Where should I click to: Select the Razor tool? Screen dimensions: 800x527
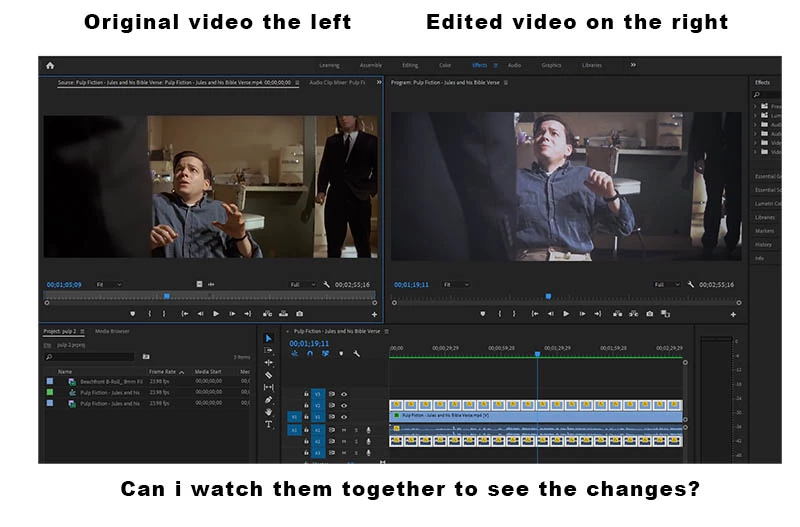(x=269, y=375)
